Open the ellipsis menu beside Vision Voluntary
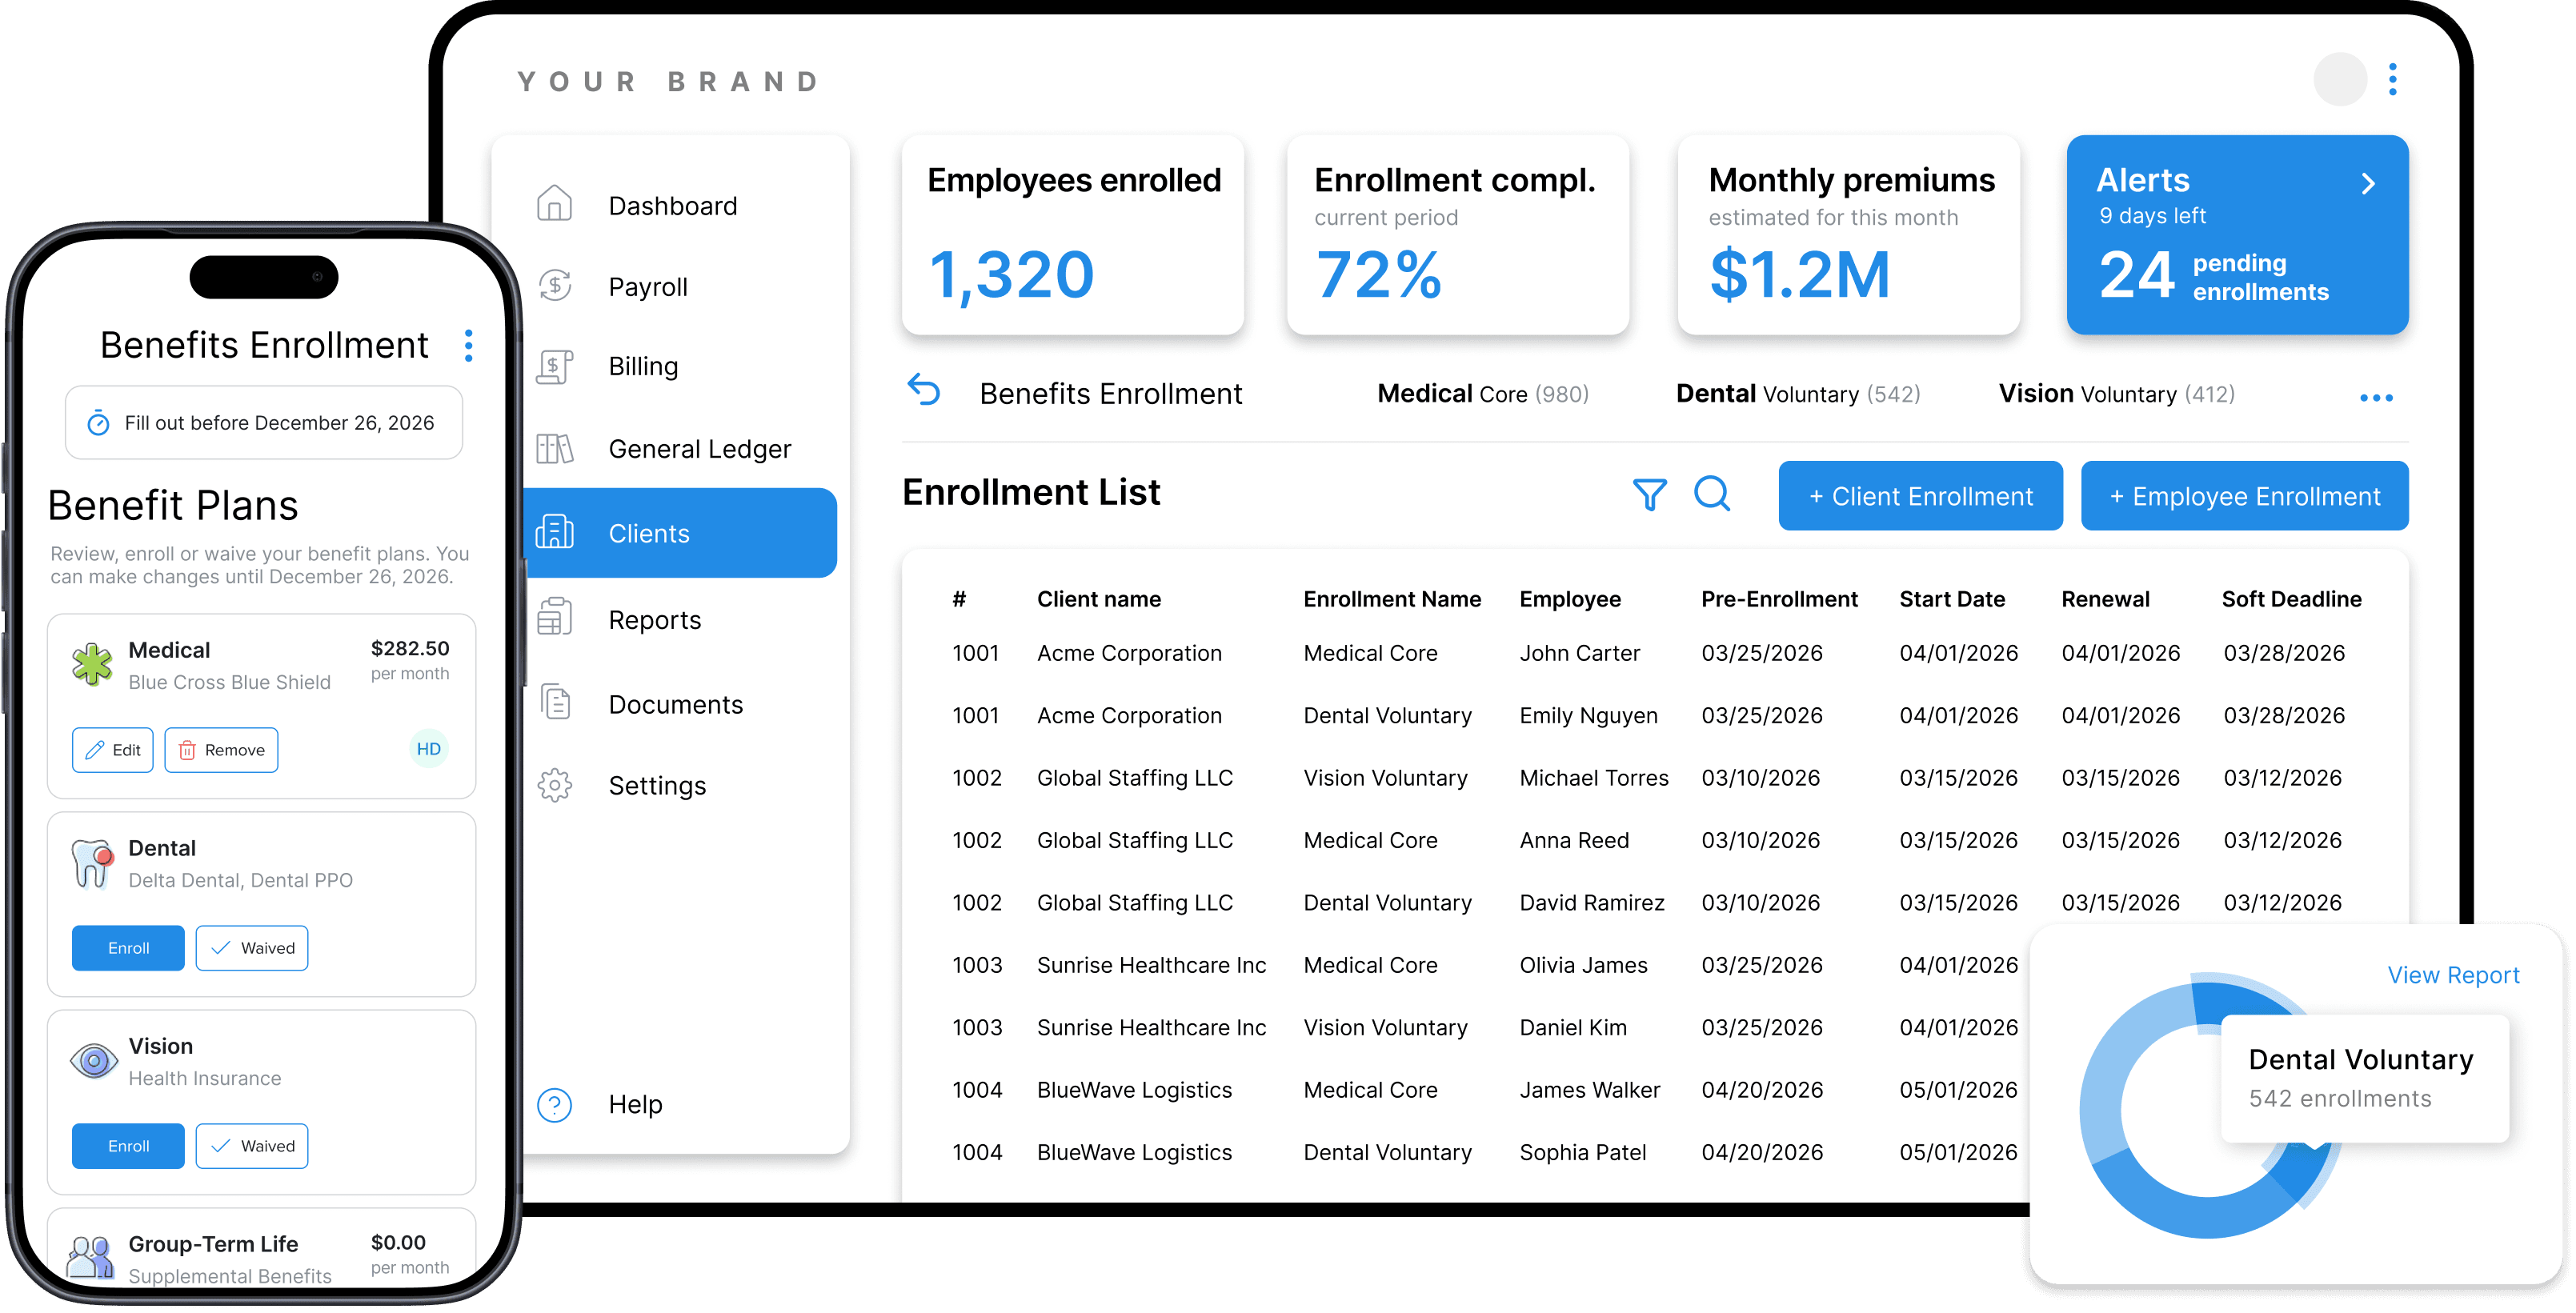Screen dimensions: 2576x1313 pos(2377,397)
